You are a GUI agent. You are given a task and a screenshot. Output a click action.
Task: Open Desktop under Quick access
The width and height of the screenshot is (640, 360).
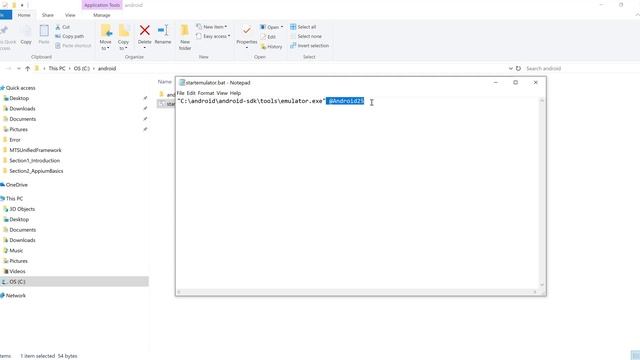[x=19, y=98]
